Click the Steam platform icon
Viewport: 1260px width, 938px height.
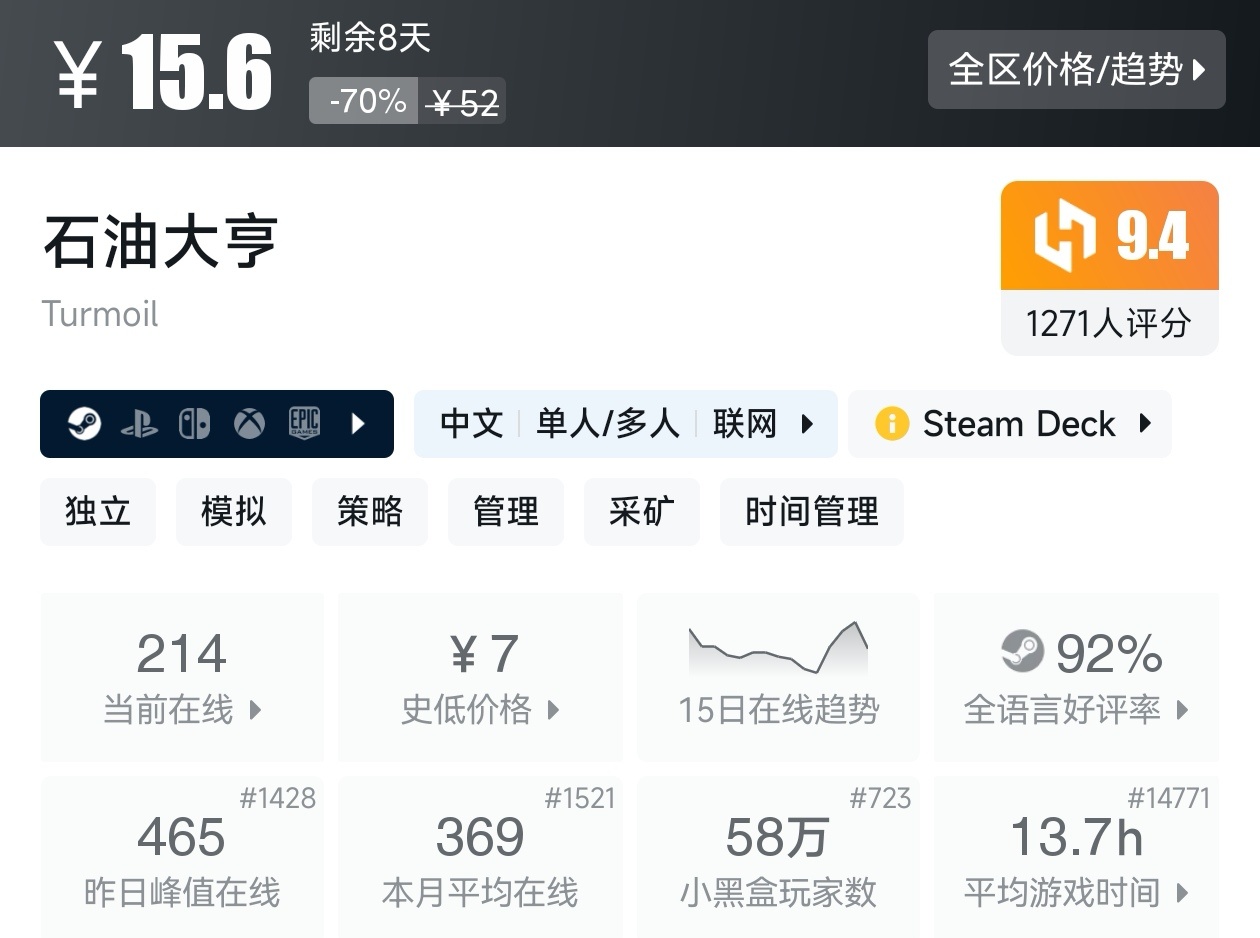coord(84,424)
